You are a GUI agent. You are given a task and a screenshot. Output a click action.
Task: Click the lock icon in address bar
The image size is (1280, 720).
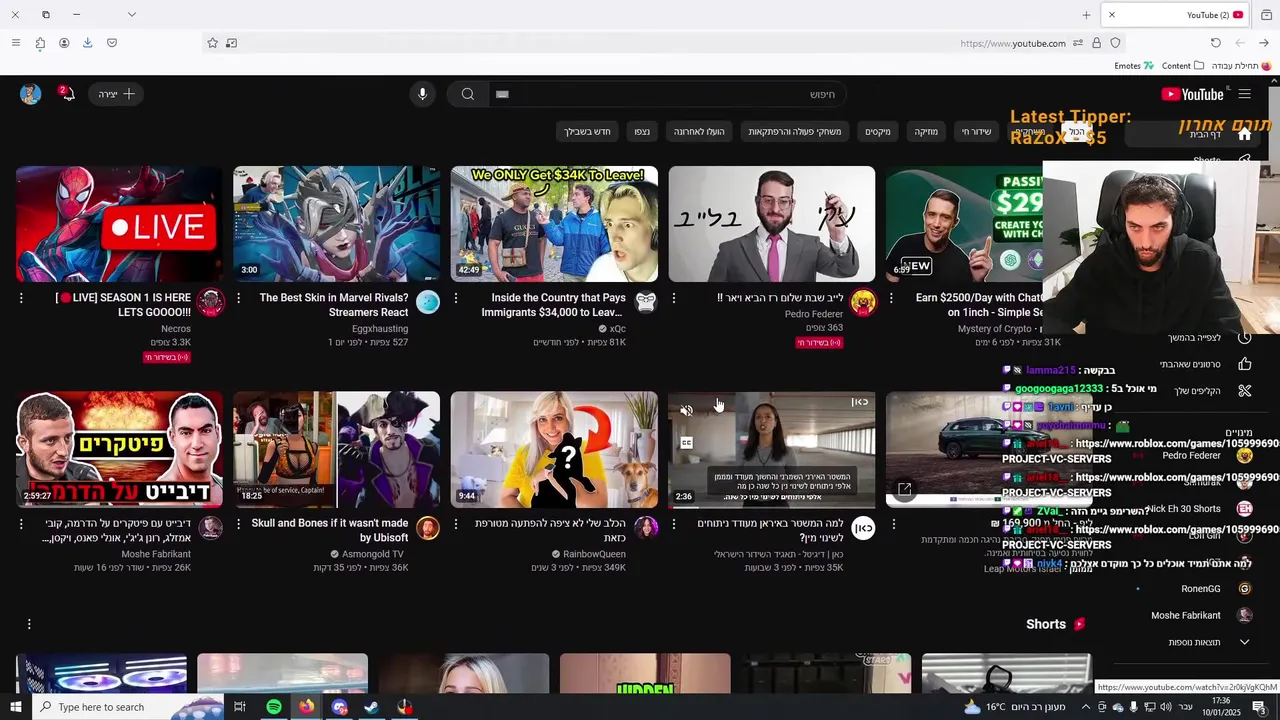coord(1097,43)
